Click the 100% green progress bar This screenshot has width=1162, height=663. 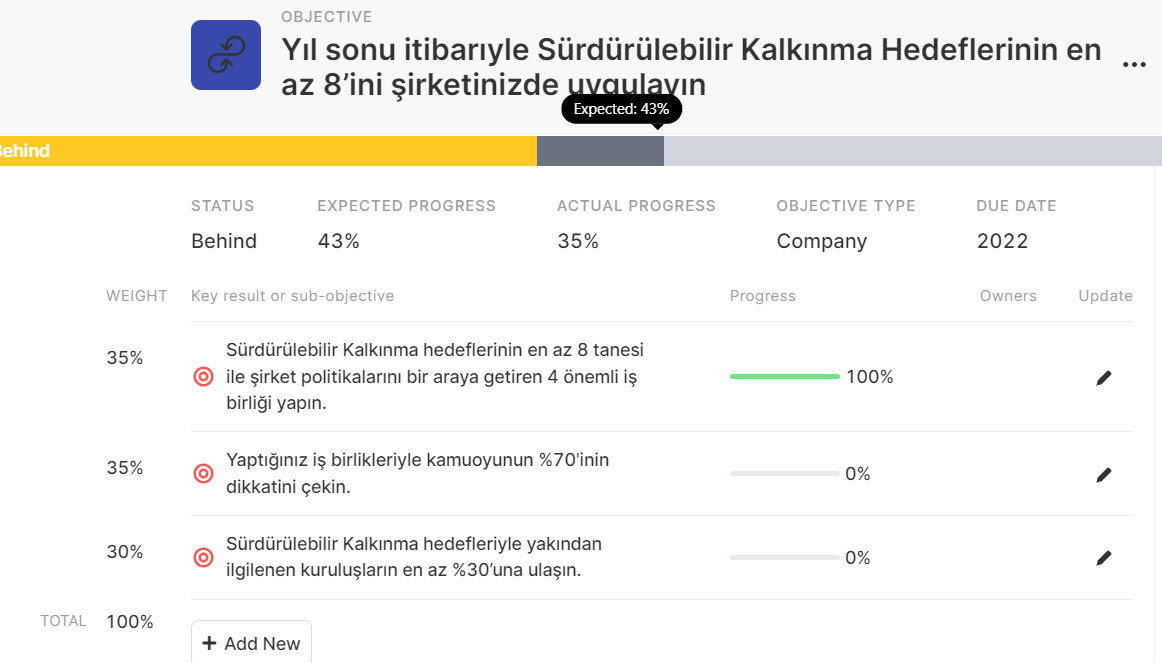coord(784,376)
